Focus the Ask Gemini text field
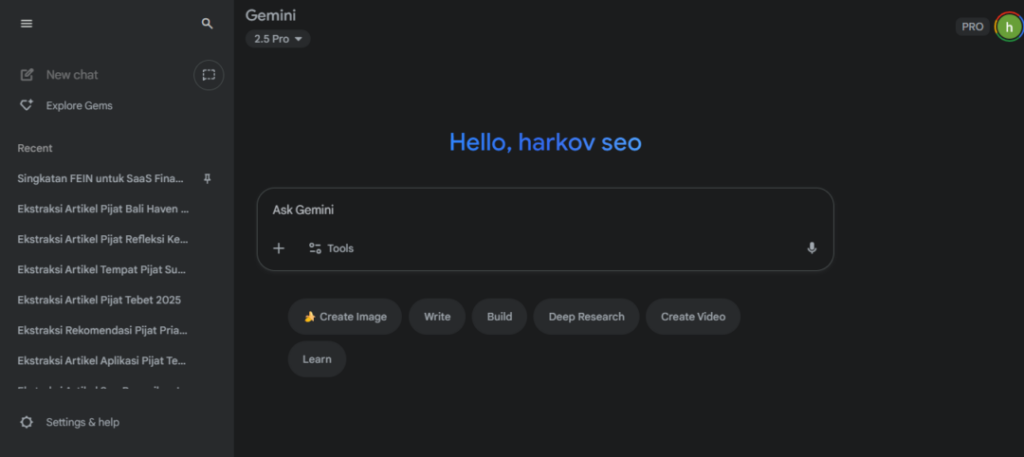The height and width of the screenshot is (457, 1024). 540,210
